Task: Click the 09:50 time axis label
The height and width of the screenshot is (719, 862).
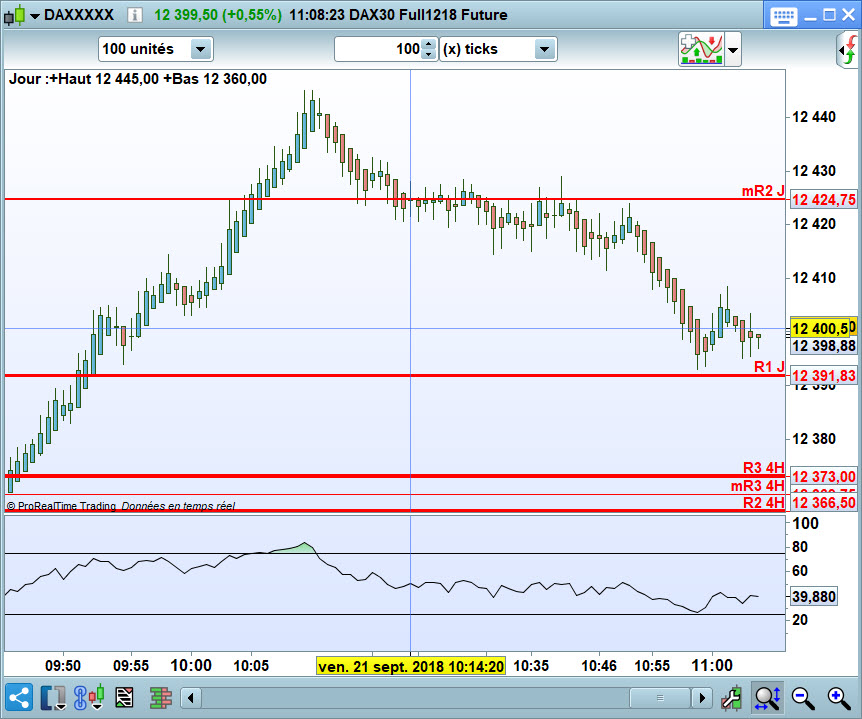Action: click(63, 666)
